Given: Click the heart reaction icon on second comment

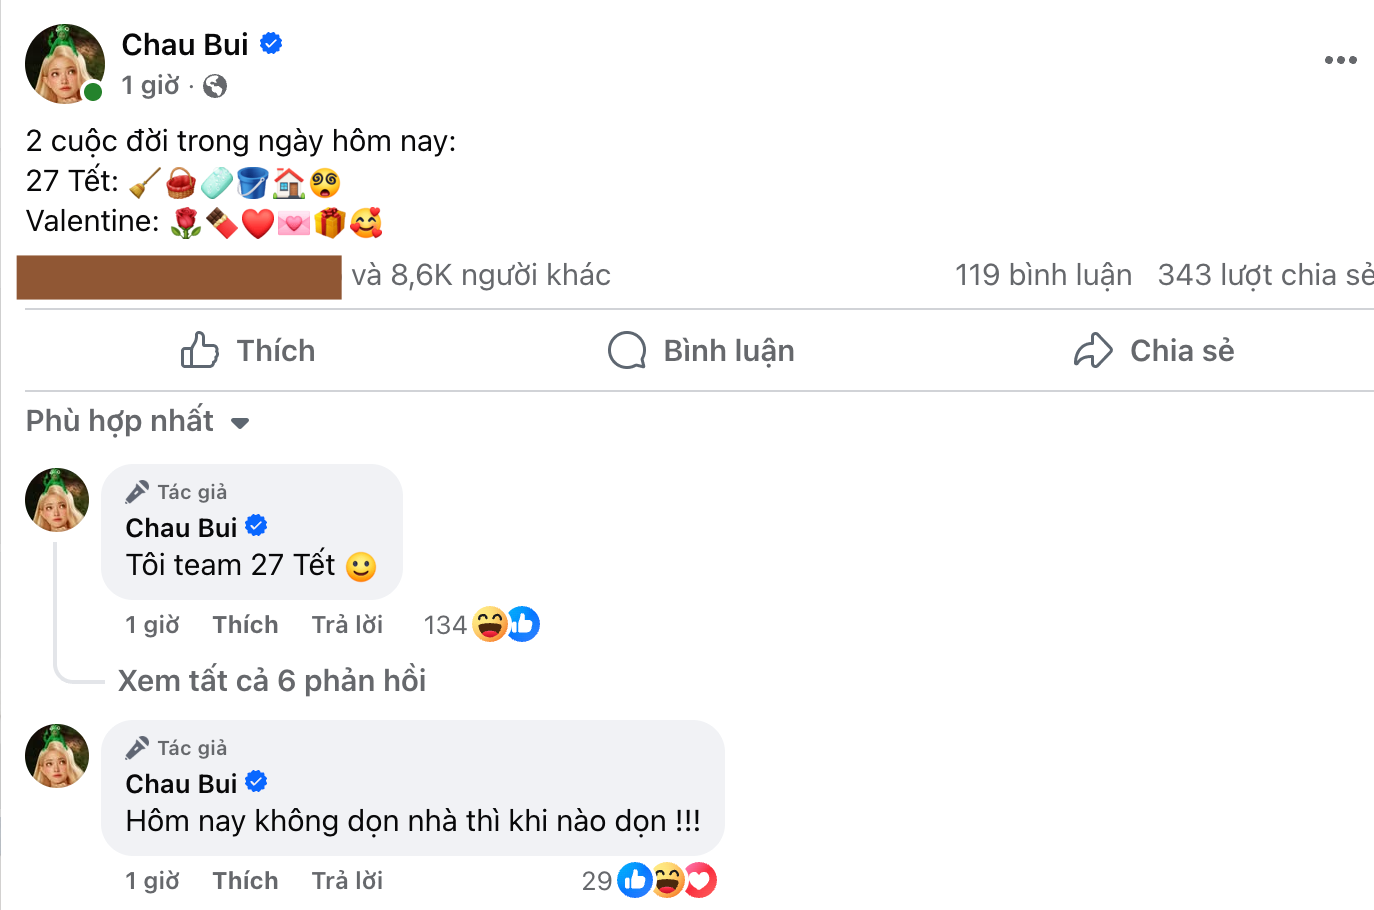Looking at the screenshot, I should [702, 880].
